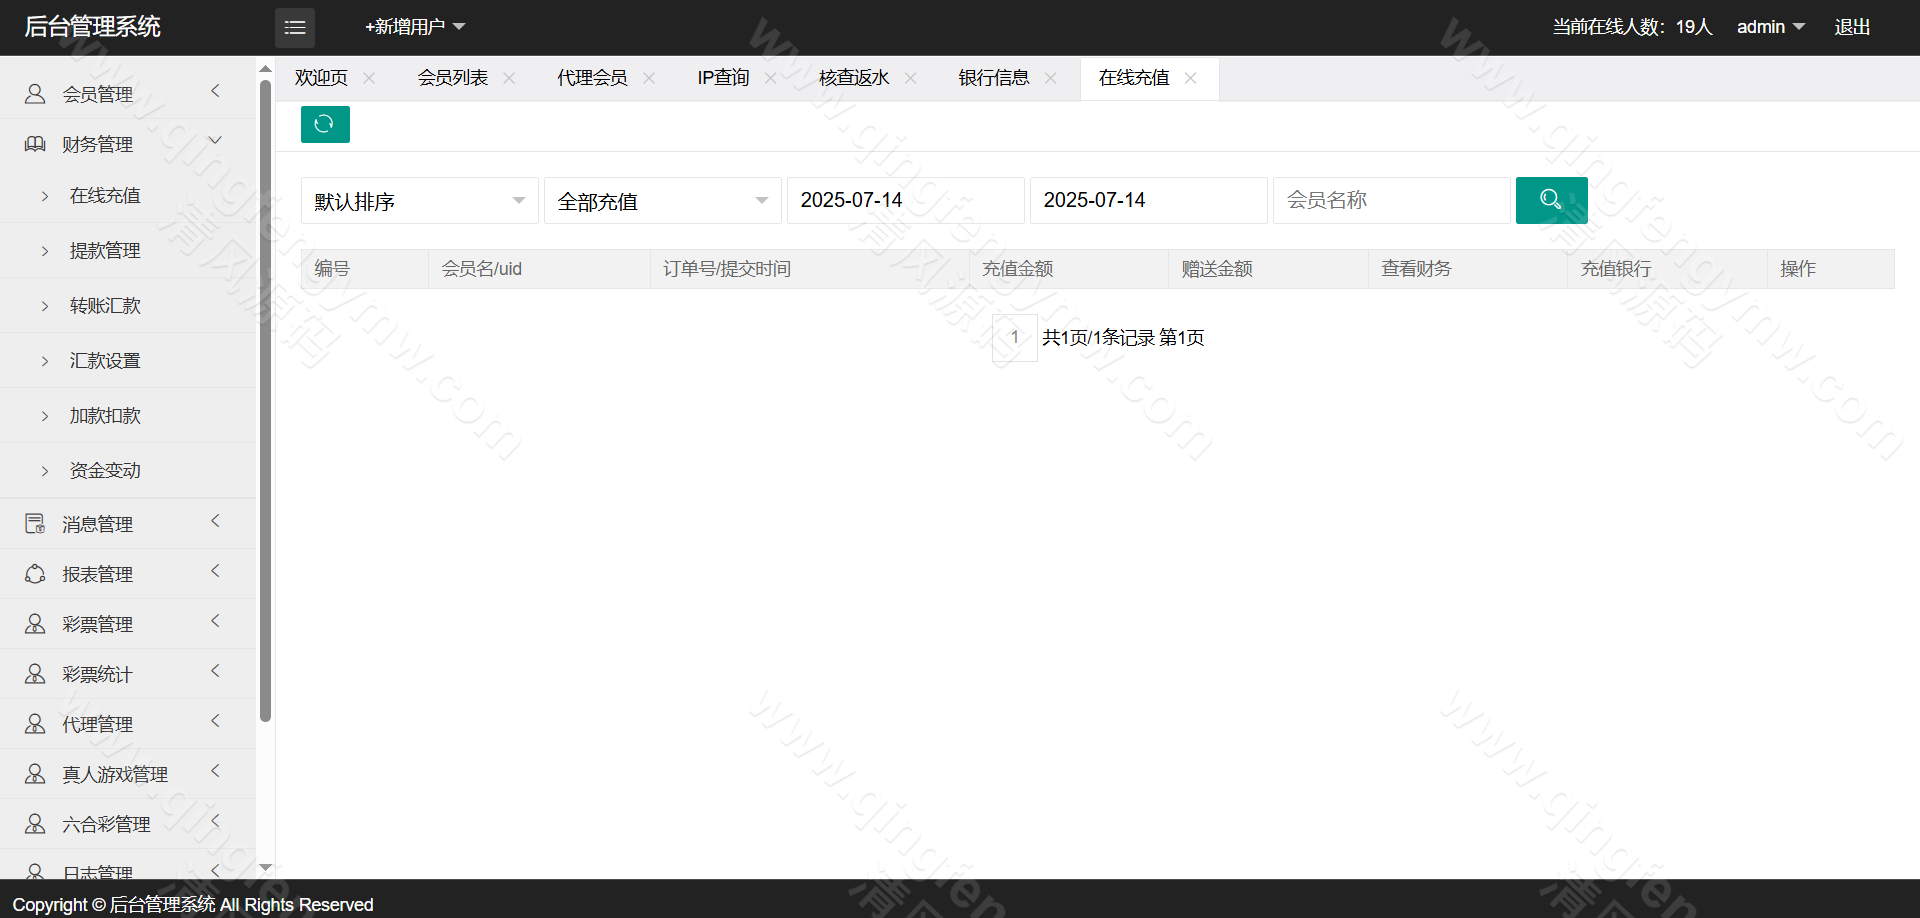Open the admin user dropdown menu
Screen dimensions: 1920x918
tap(1770, 27)
